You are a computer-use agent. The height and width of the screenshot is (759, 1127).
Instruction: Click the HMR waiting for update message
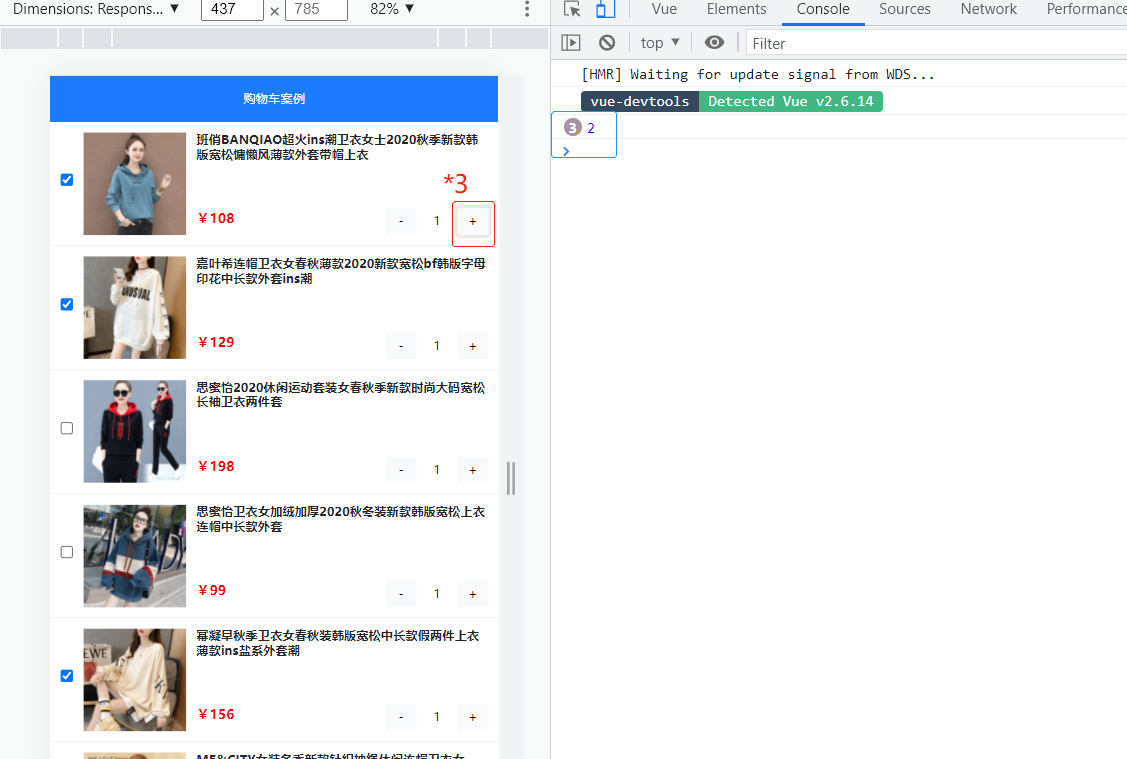758,74
